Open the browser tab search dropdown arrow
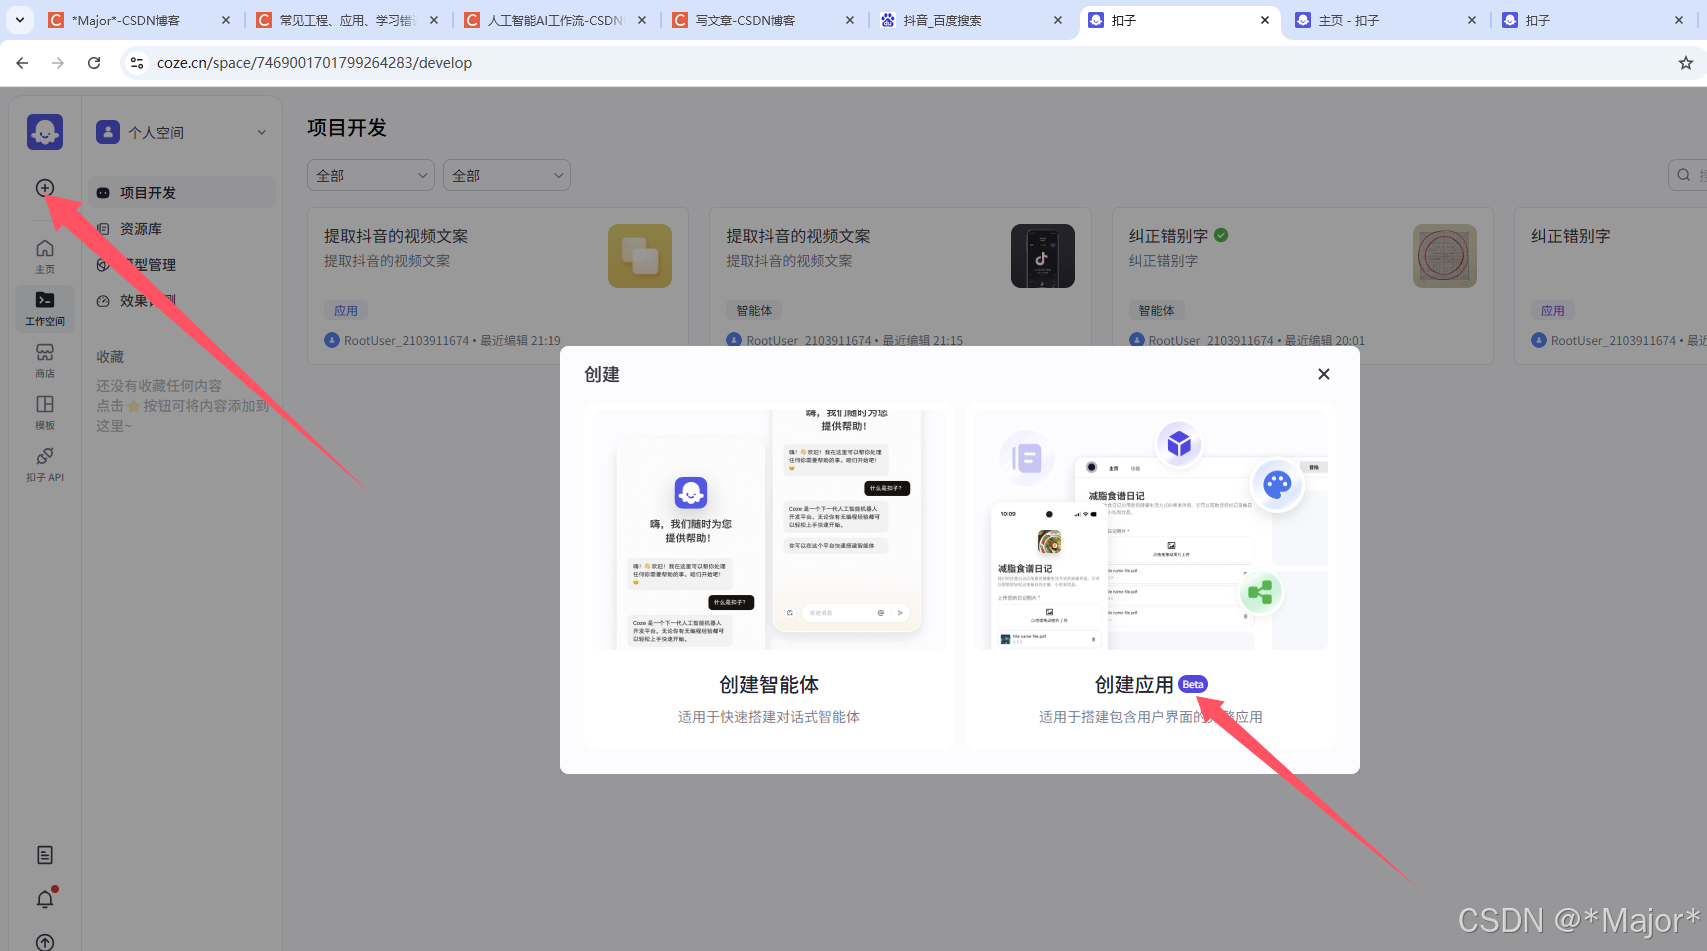 (20, 20)
